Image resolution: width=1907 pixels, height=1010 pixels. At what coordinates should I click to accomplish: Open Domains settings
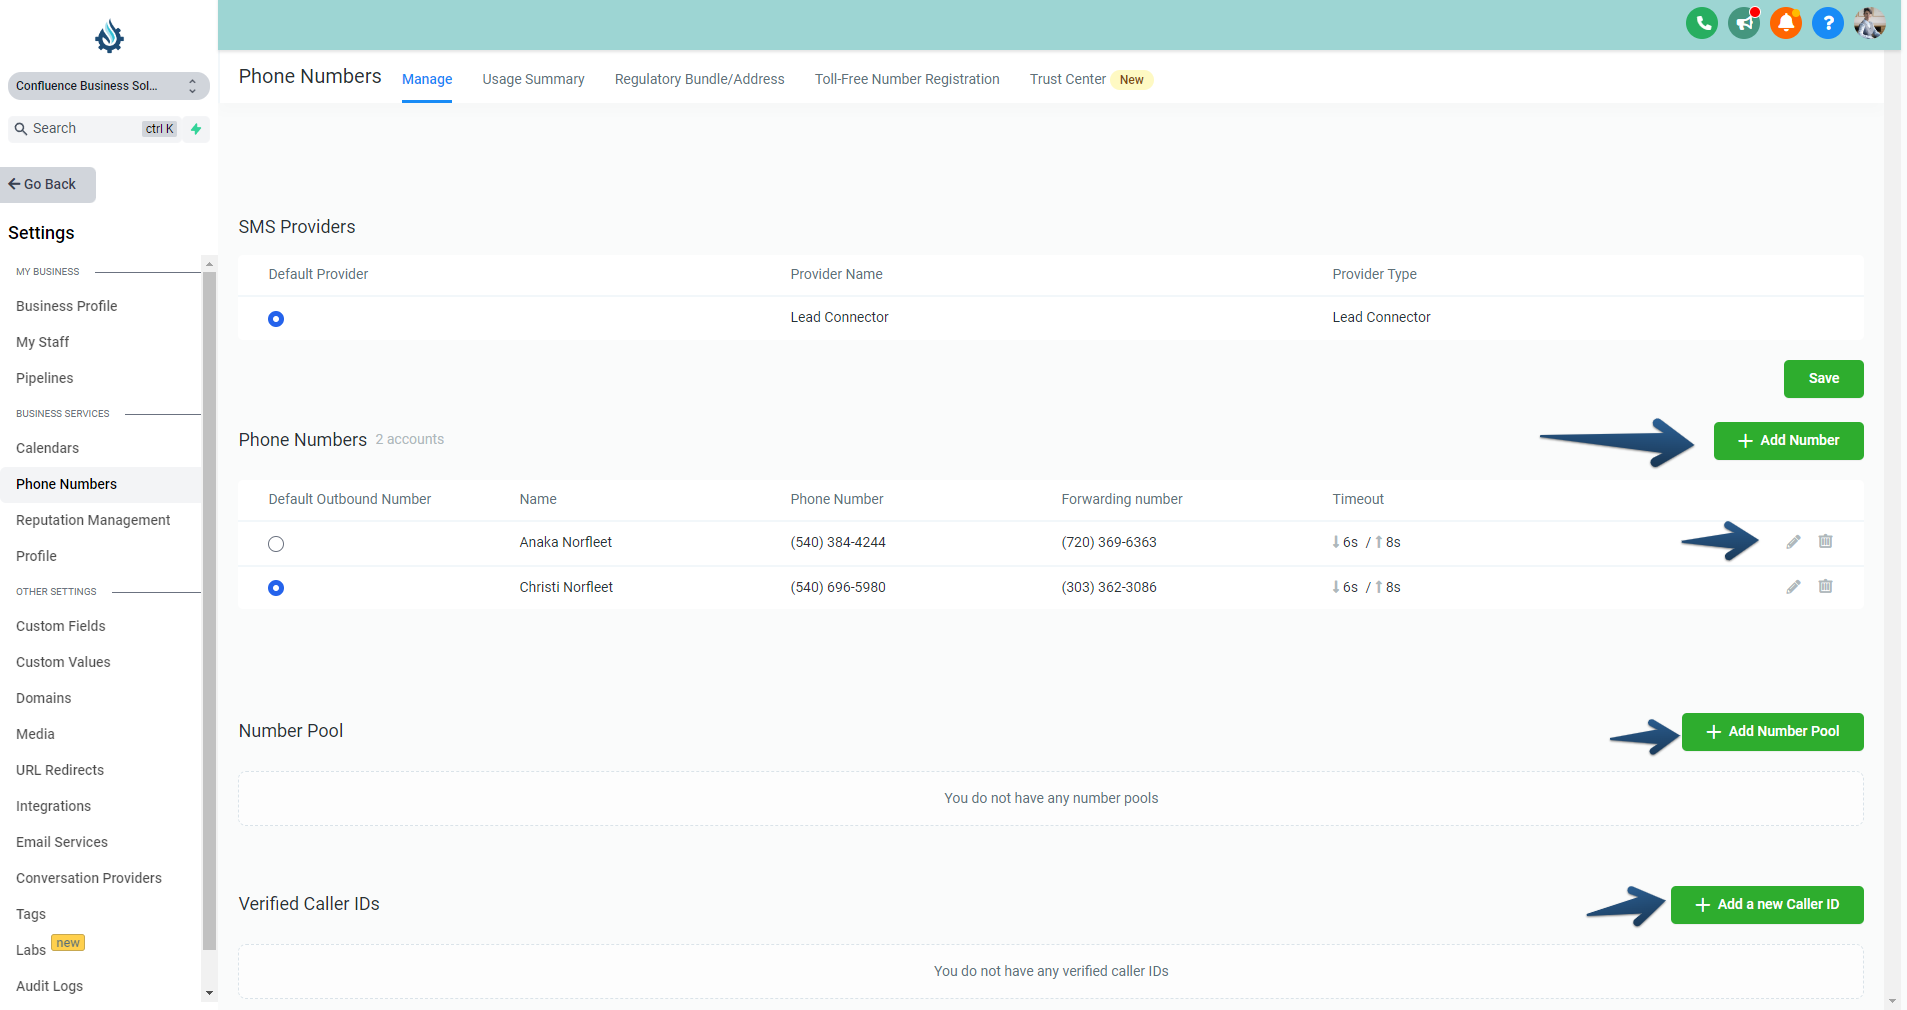(43, 698)
